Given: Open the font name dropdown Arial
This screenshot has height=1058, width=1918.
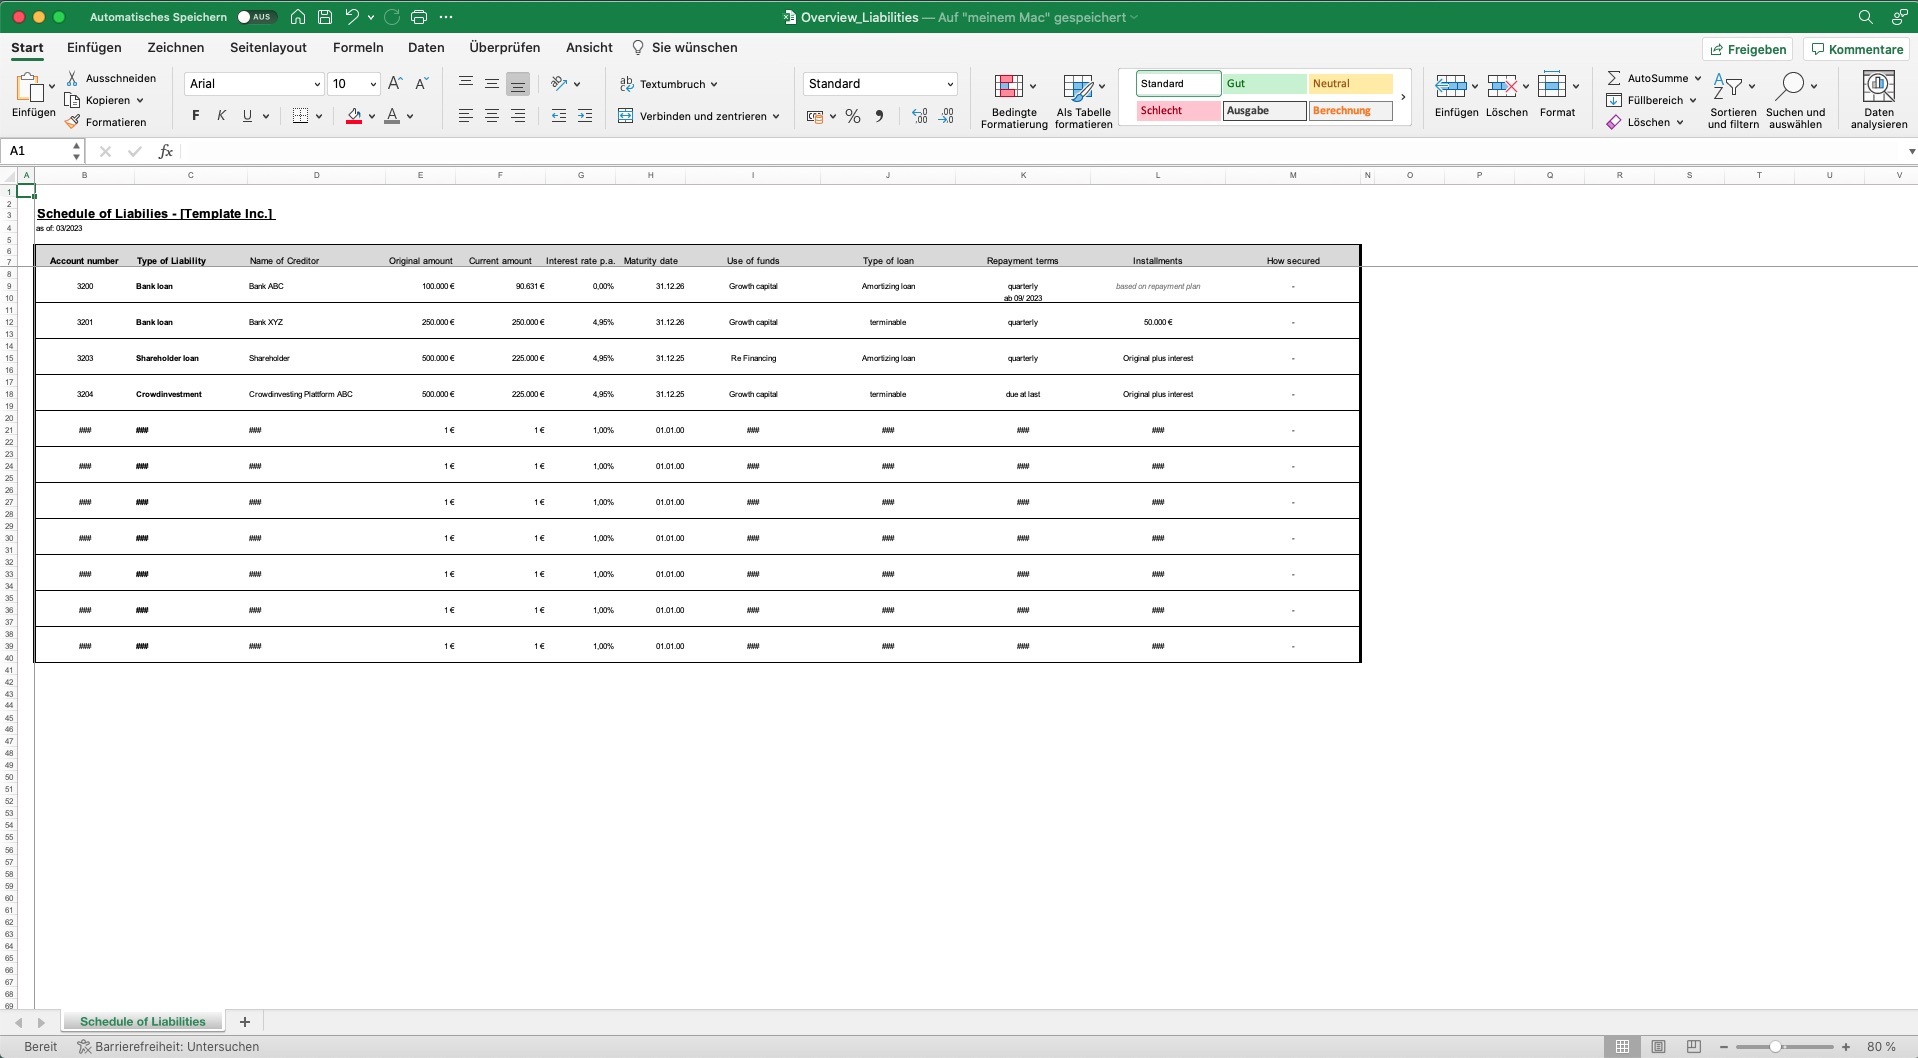Looking at the screenshot, I should (x=317, y=84).
